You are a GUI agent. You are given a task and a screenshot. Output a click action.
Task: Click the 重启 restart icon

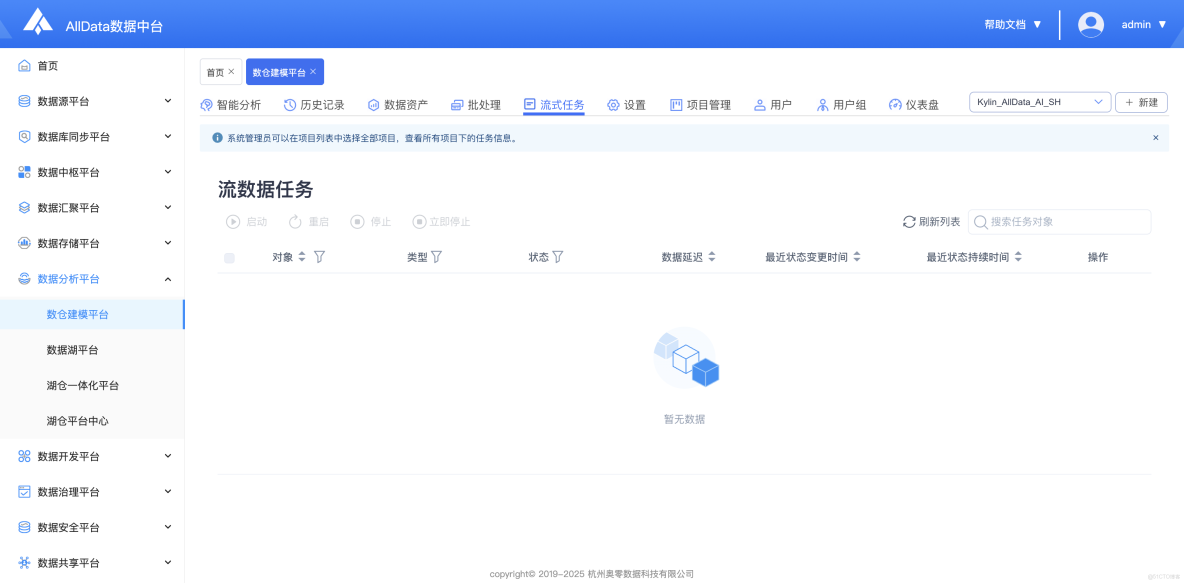(x=293, y=221)
